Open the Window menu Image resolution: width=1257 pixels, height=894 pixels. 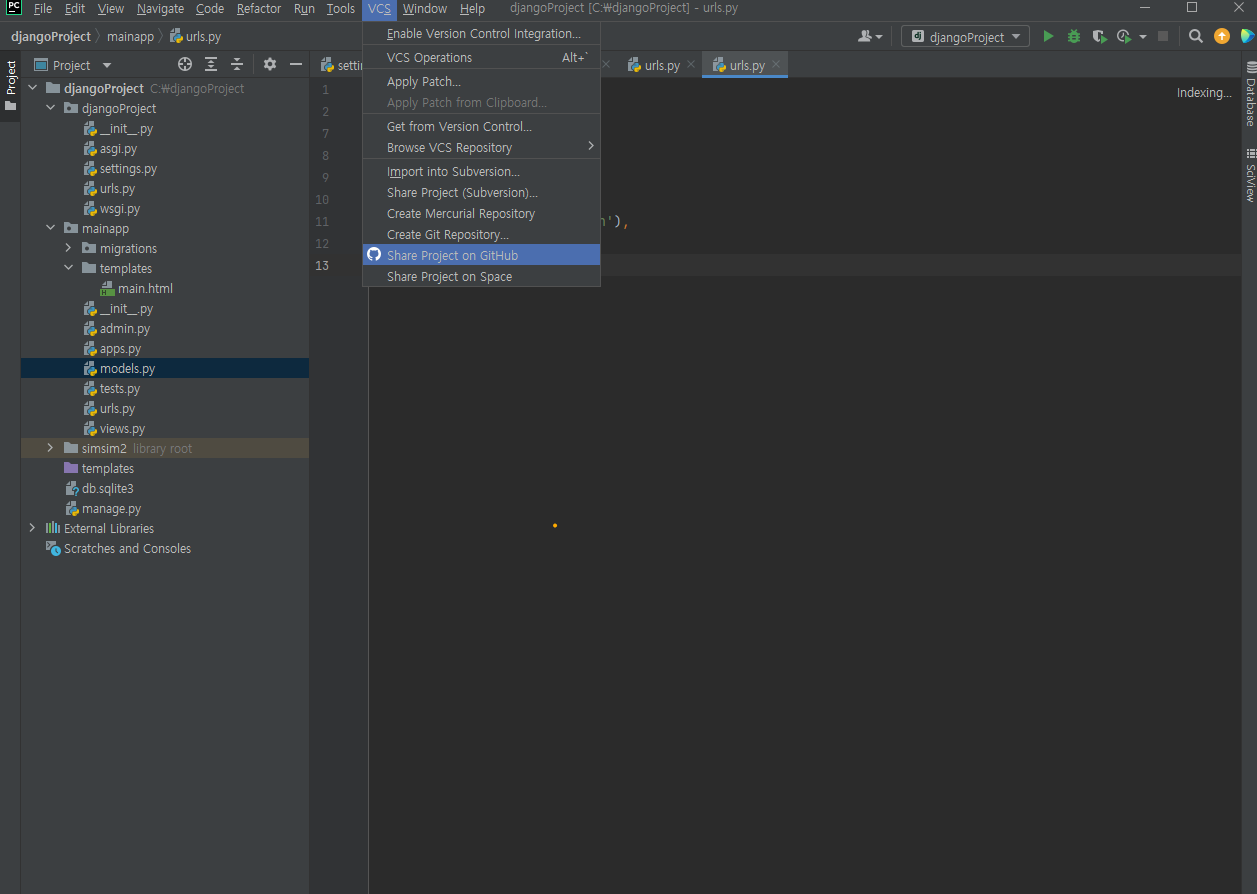(425, 9)
